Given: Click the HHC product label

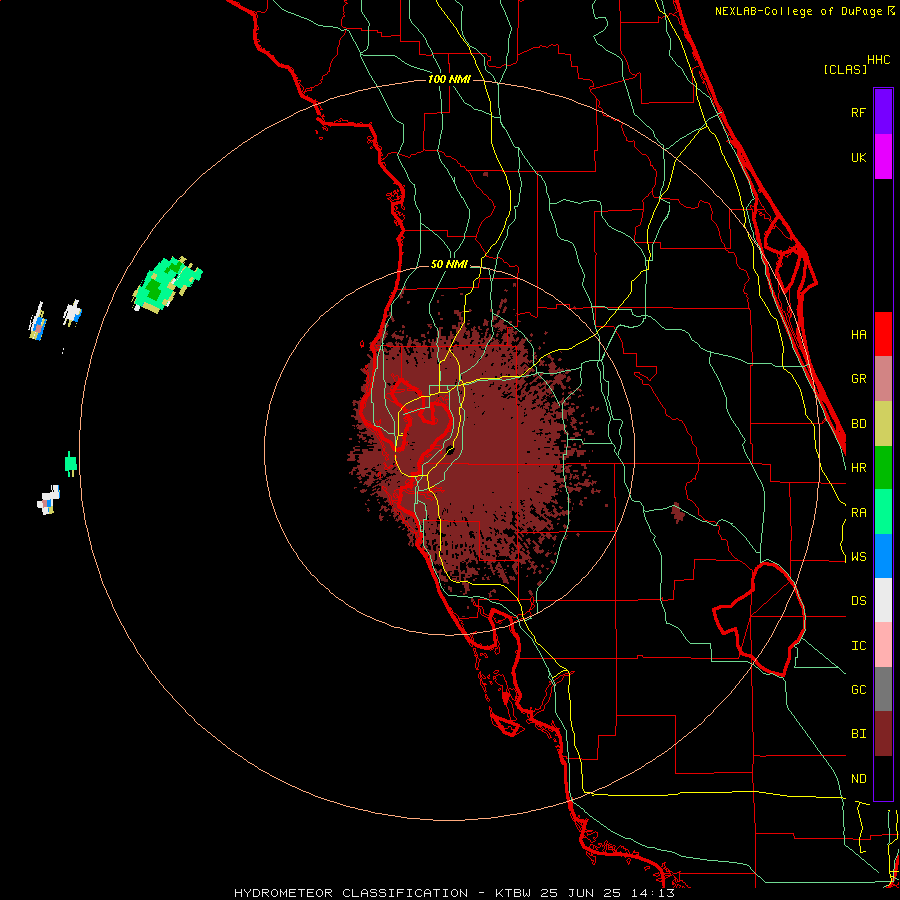Looking at the screenshot, I should [878, 60].
